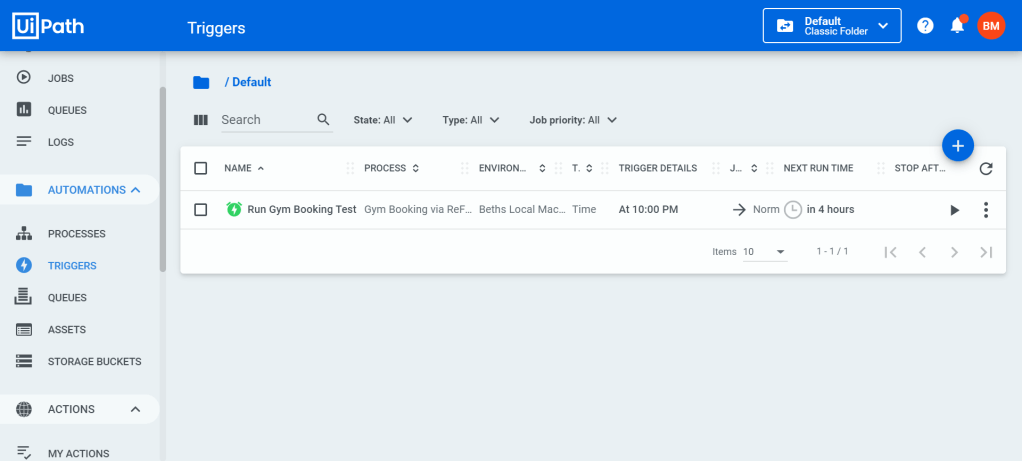Open more actions menu for the trigger row
Viewport: 1022px width, 461px height.
pyautogui.click(x=986, y=210)
